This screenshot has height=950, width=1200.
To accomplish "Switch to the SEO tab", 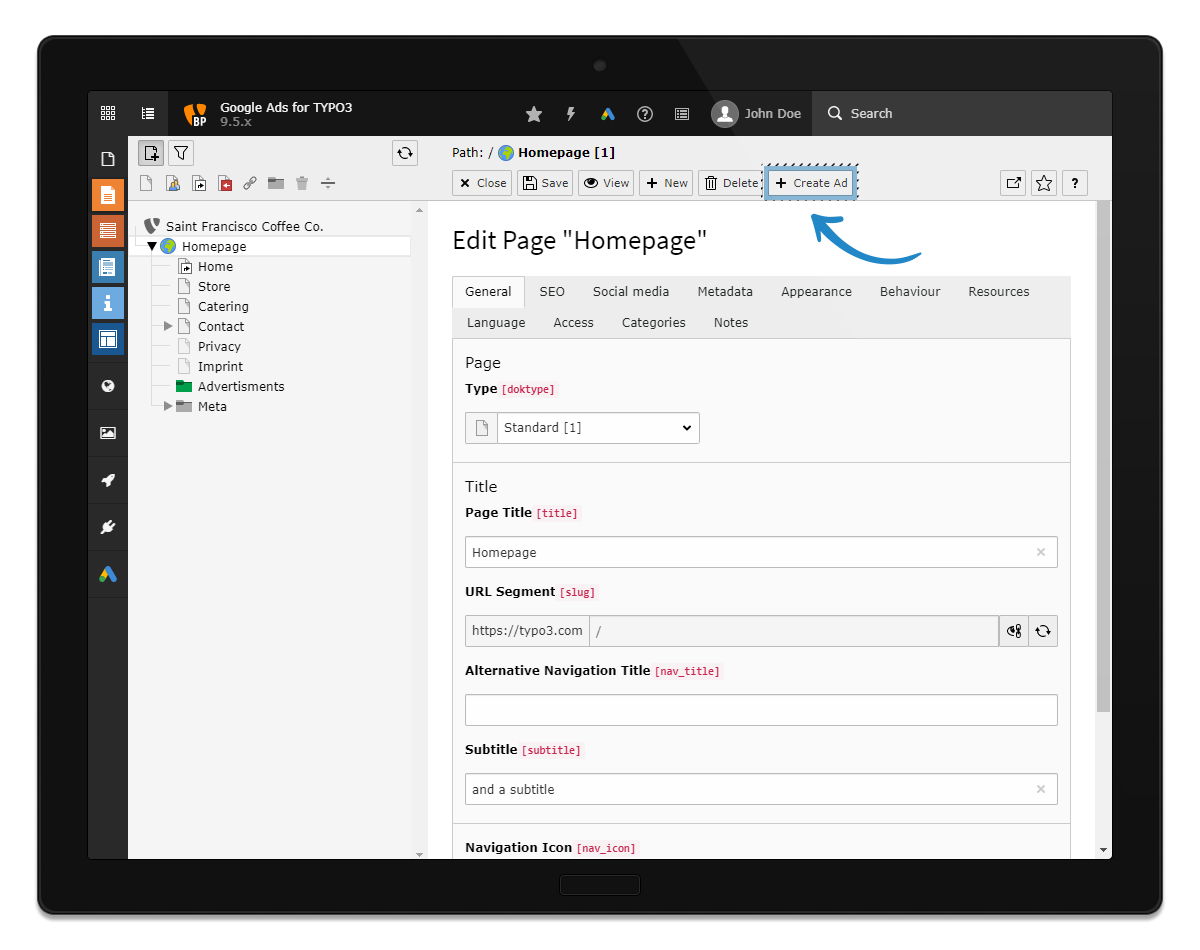I will click(x=552, y=292).
